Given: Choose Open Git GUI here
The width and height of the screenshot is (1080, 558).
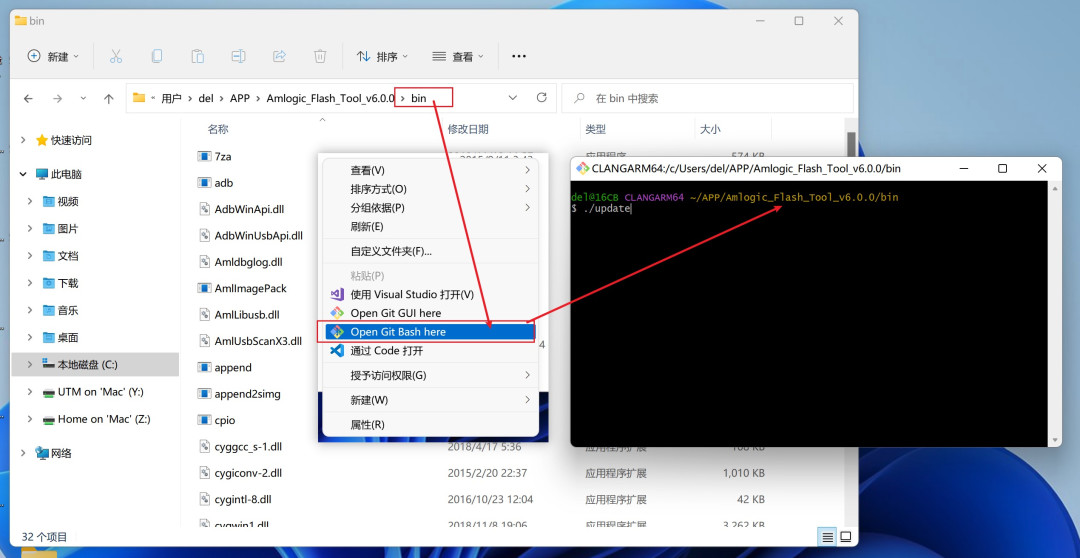Looking at the screenshot, I should (428, 313).
